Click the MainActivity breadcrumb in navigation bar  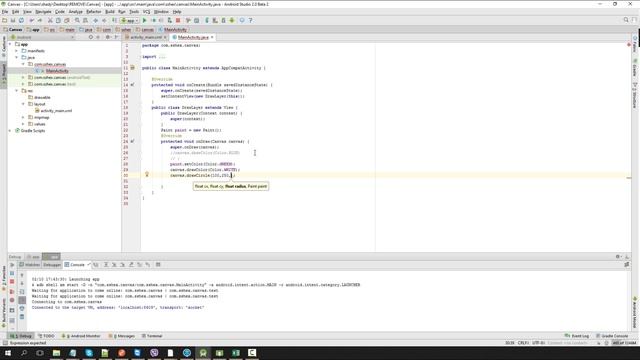(x=173, y=29)
